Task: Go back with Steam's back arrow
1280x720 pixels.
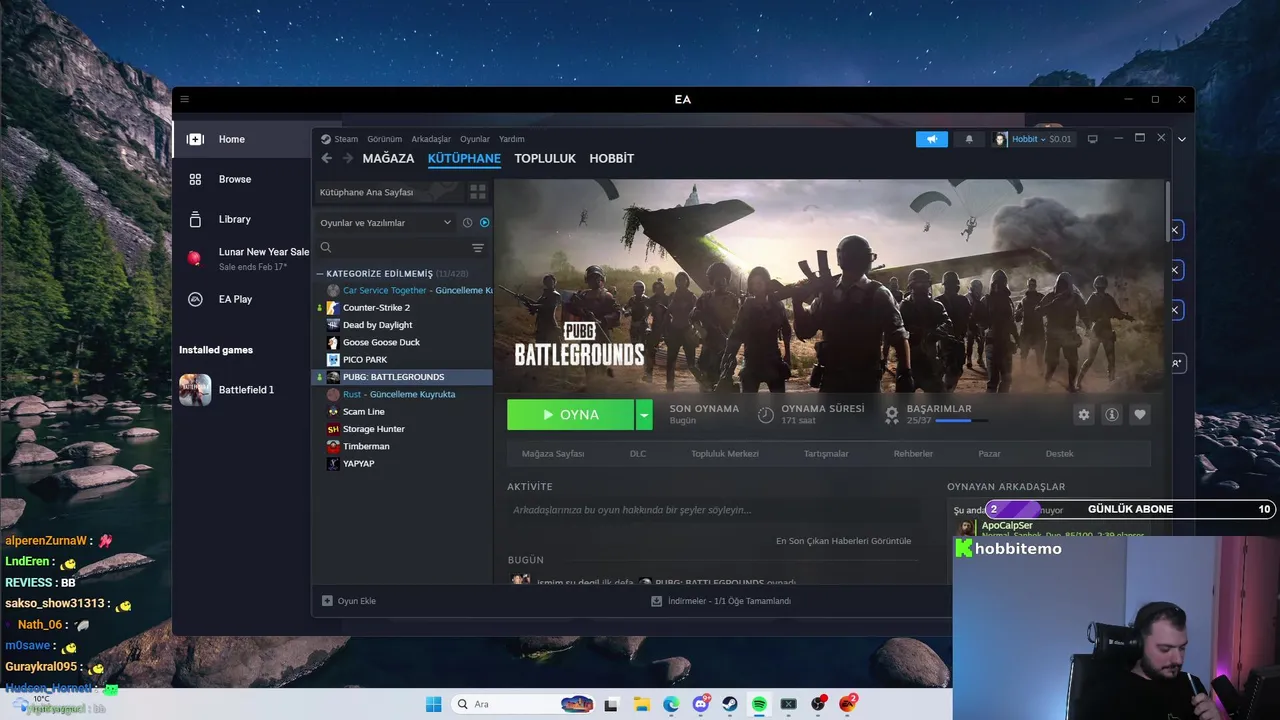Action: pyautogui.click(x=326, y=158)
